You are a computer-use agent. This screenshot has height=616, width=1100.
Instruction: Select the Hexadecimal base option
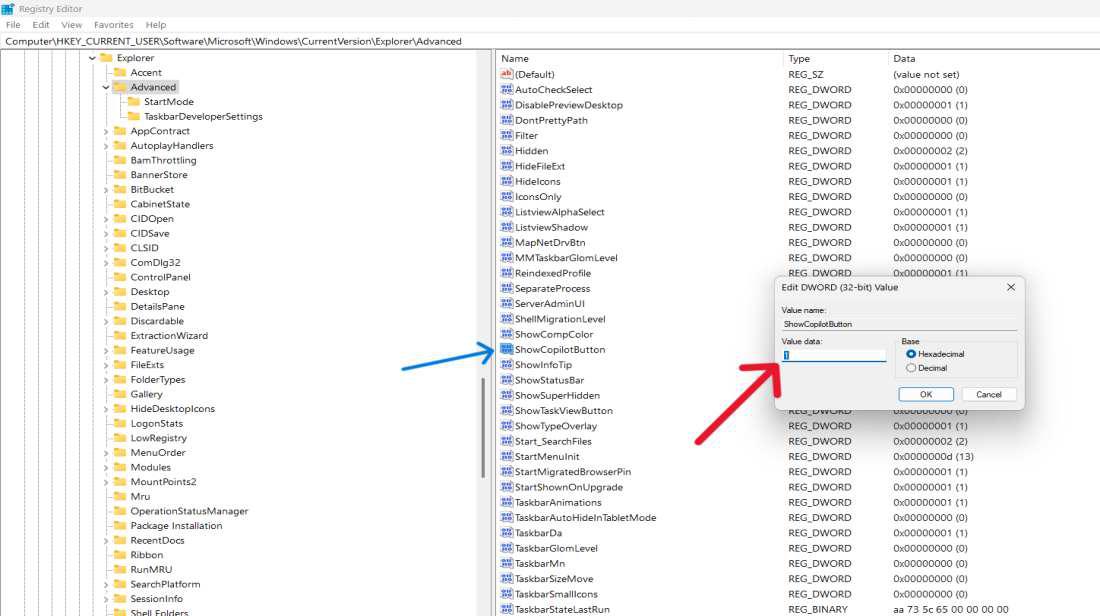(911, 354)
